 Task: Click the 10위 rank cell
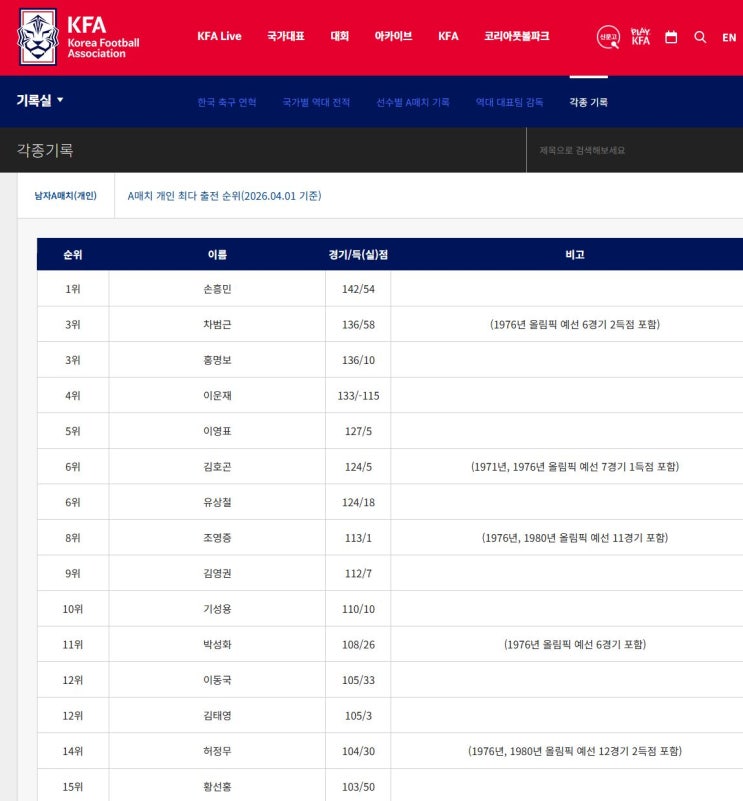click(73, 609)
